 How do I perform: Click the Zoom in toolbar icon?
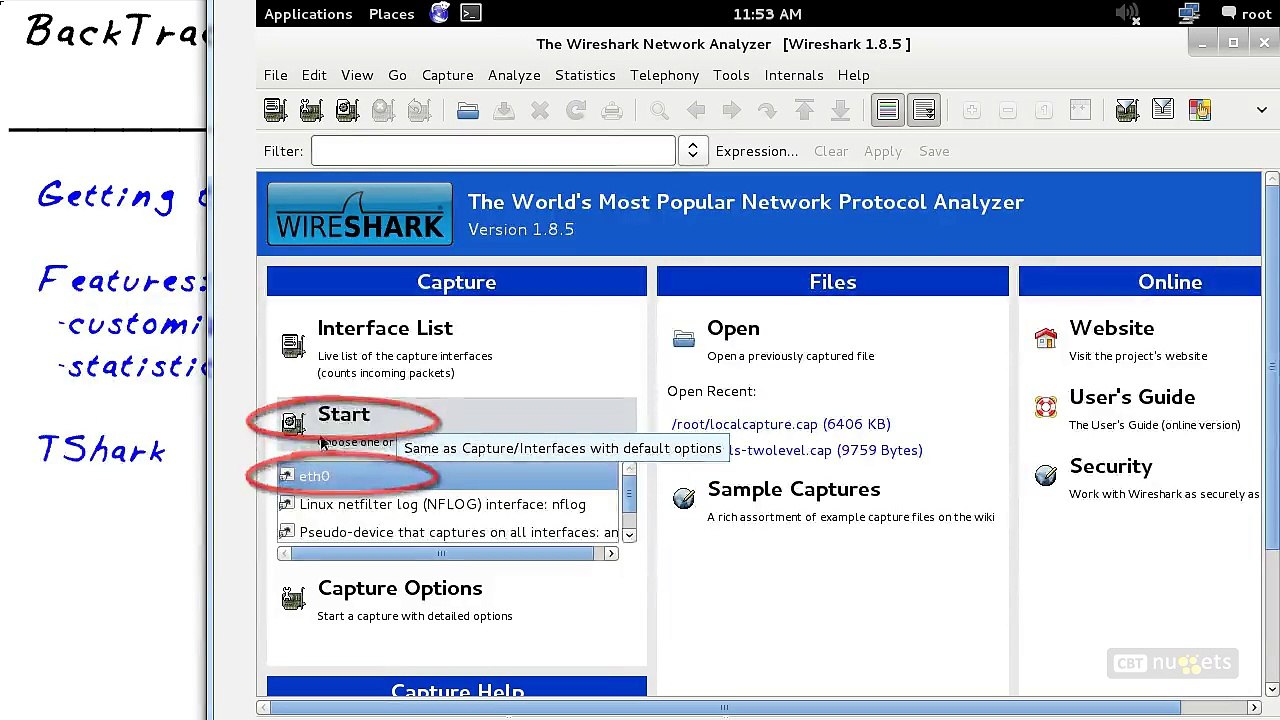point(972,110)
